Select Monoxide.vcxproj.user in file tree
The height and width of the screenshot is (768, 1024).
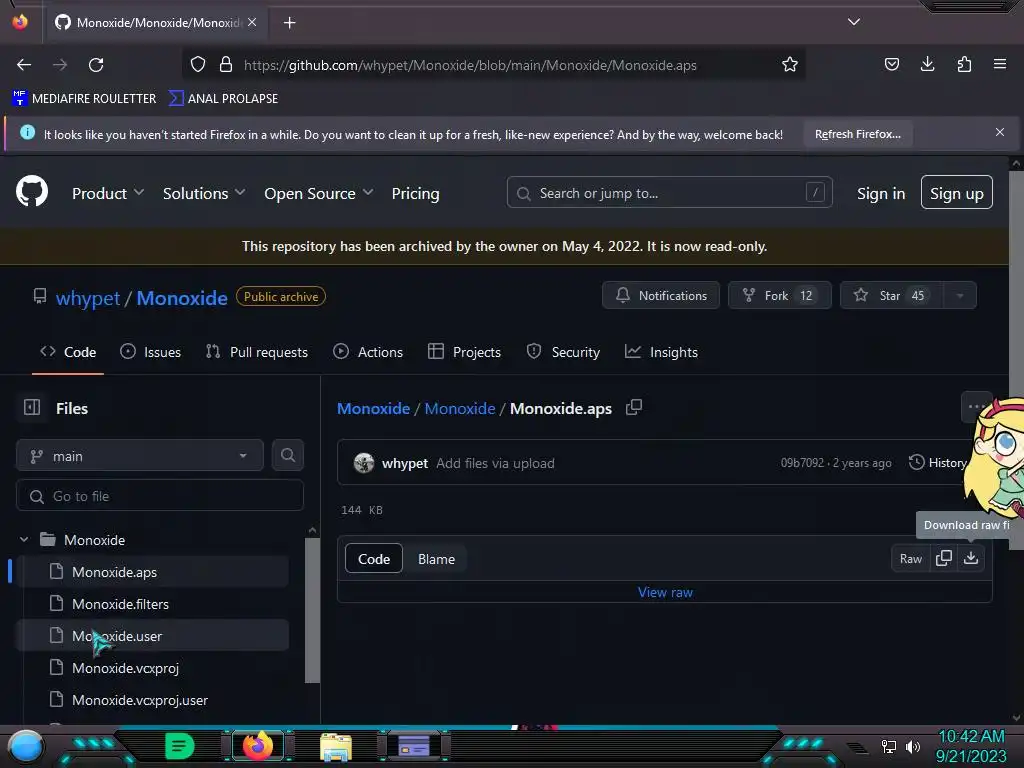point(152,699)
